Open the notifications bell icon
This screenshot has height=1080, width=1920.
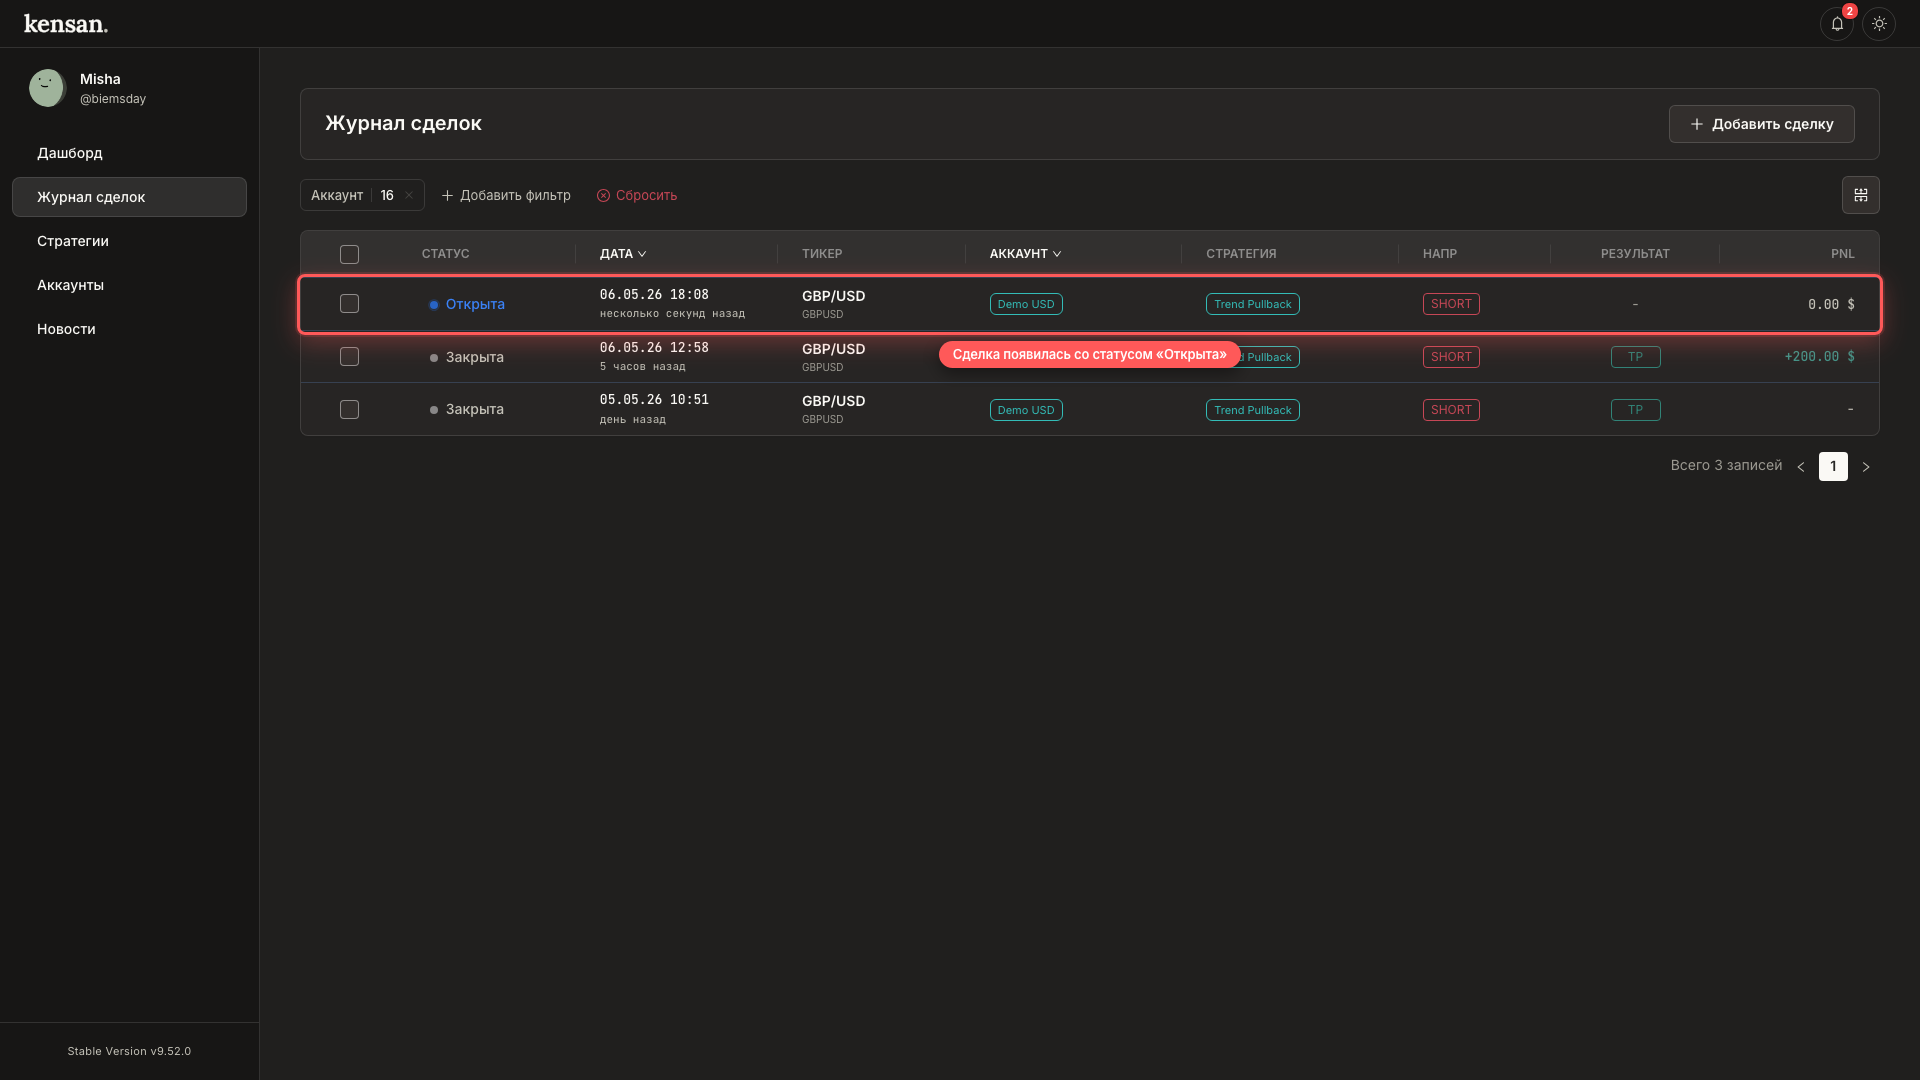[x=1836, y=24]
